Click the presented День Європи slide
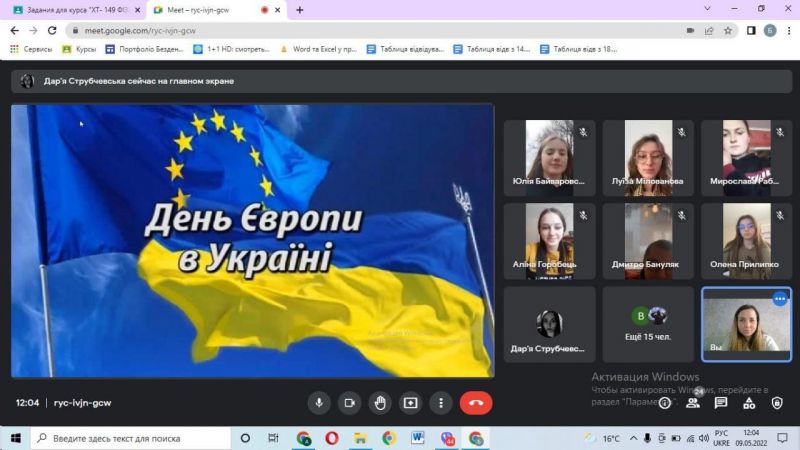Screen dimensions: 800x450 pos(253,241)
